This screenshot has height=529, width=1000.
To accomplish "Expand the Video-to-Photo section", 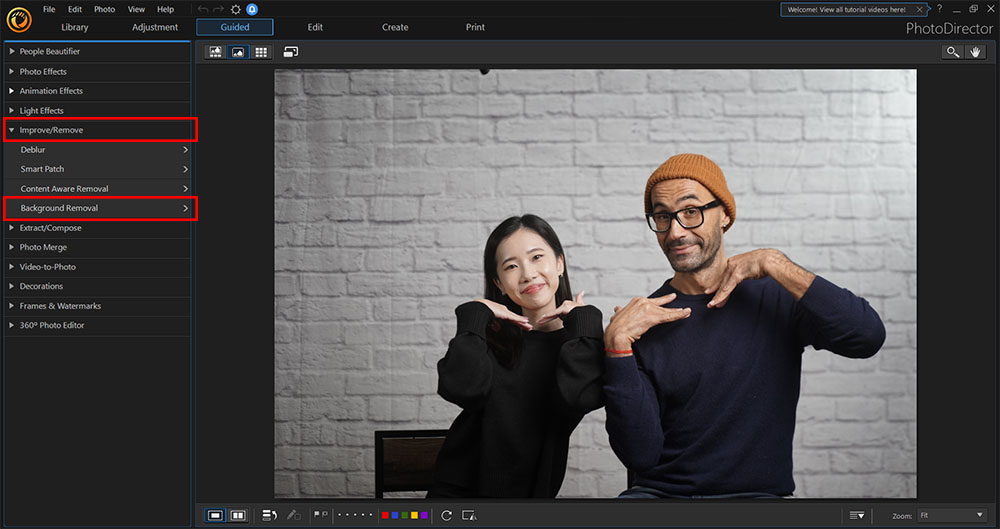I will [x=98, y=267].
